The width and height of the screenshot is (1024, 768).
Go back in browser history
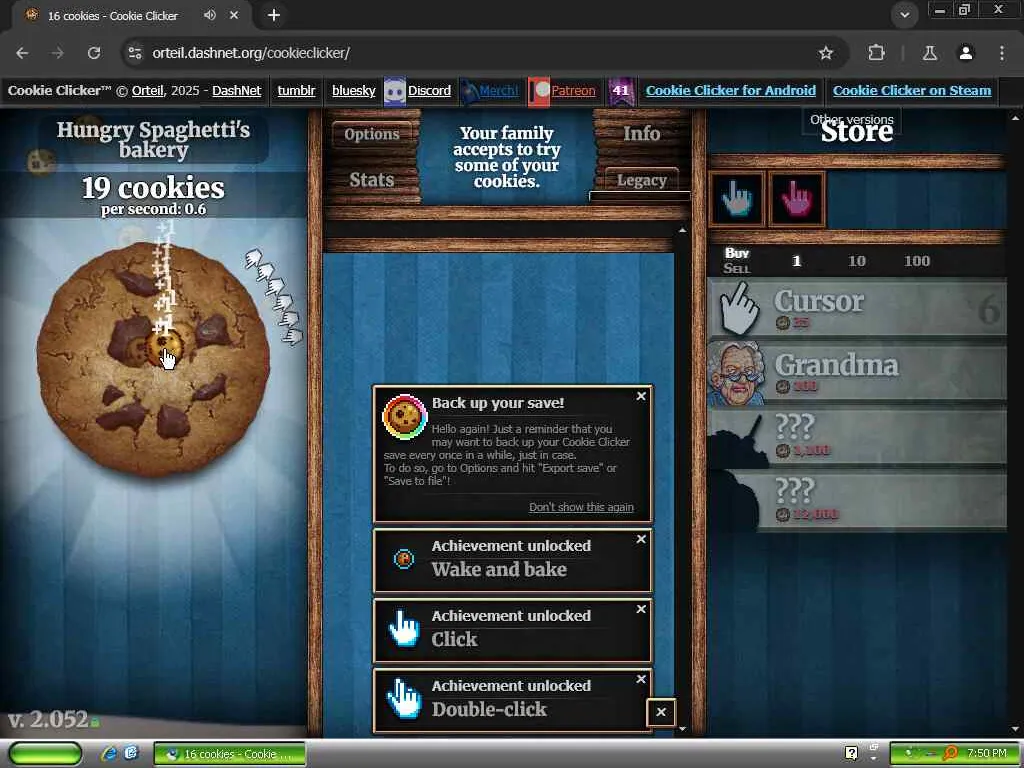point(22,53)
